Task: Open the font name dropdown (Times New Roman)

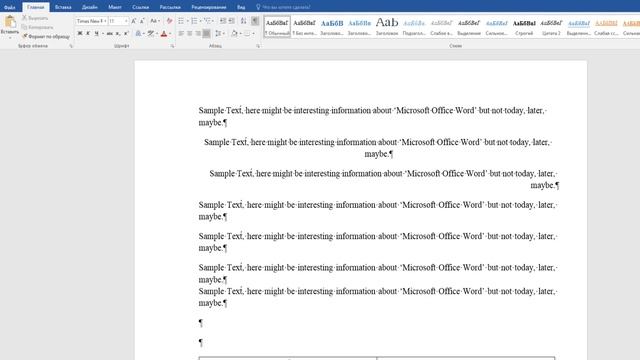Action: click(x=105, y=21)
